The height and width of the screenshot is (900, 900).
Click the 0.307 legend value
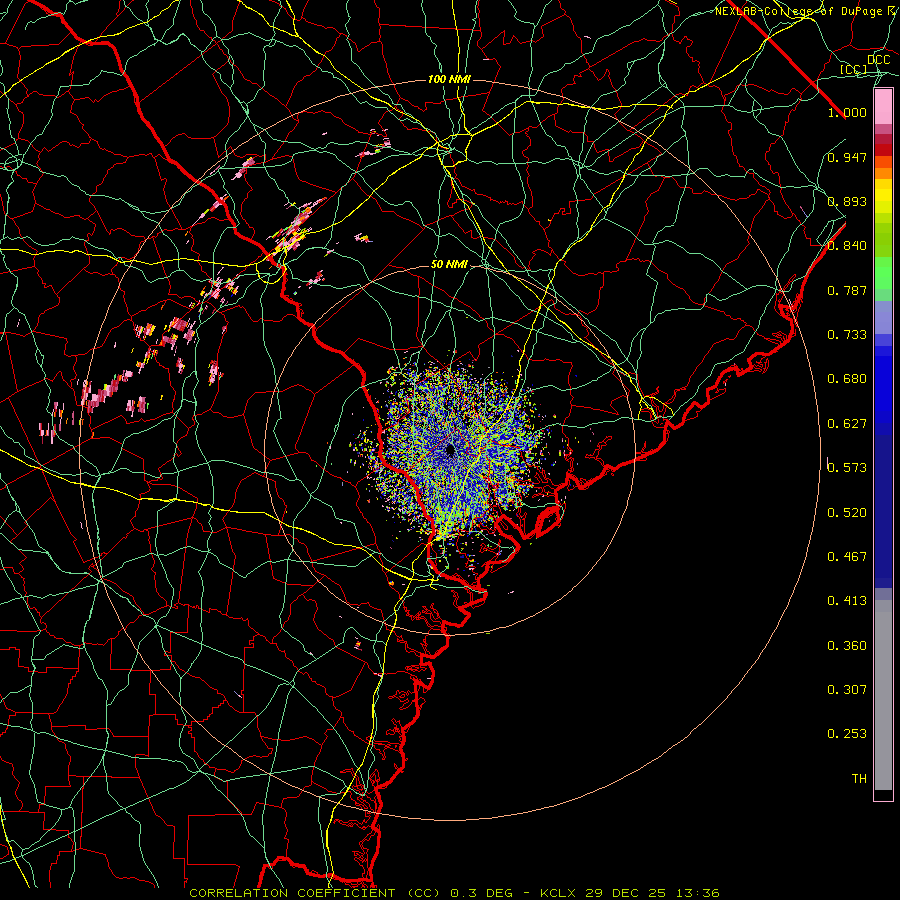[847, 690]
